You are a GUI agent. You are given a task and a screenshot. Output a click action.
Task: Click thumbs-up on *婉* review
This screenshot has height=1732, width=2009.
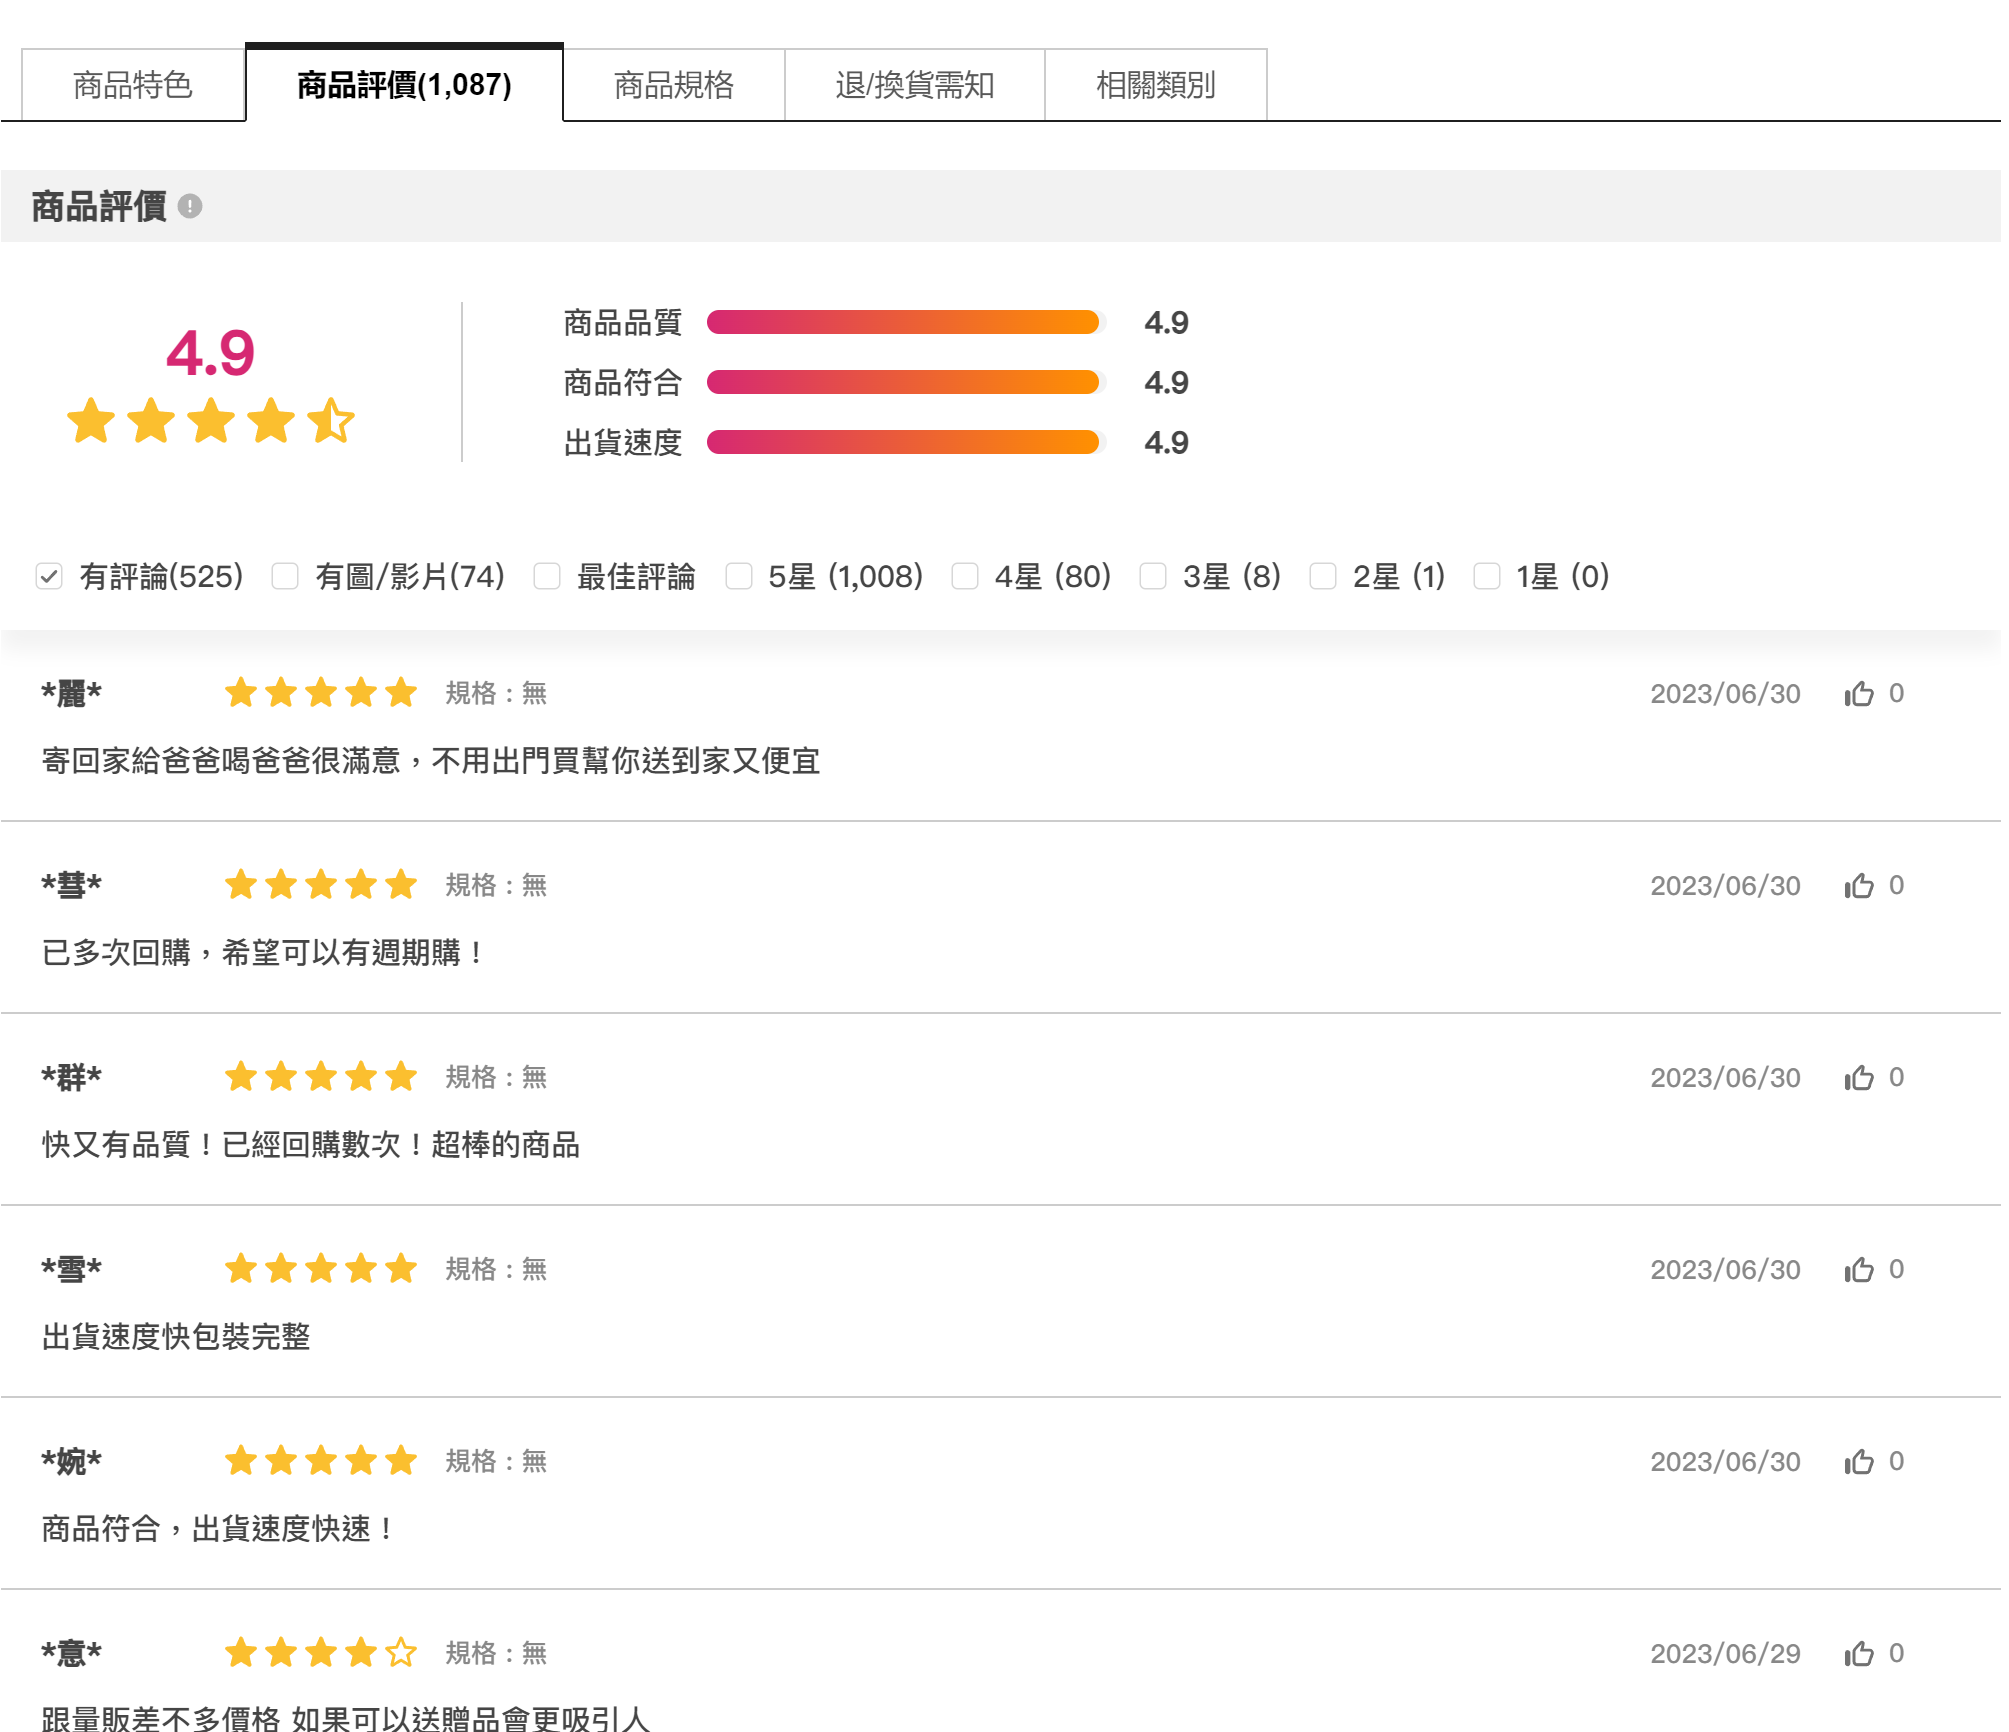tap(1859, 1462)
